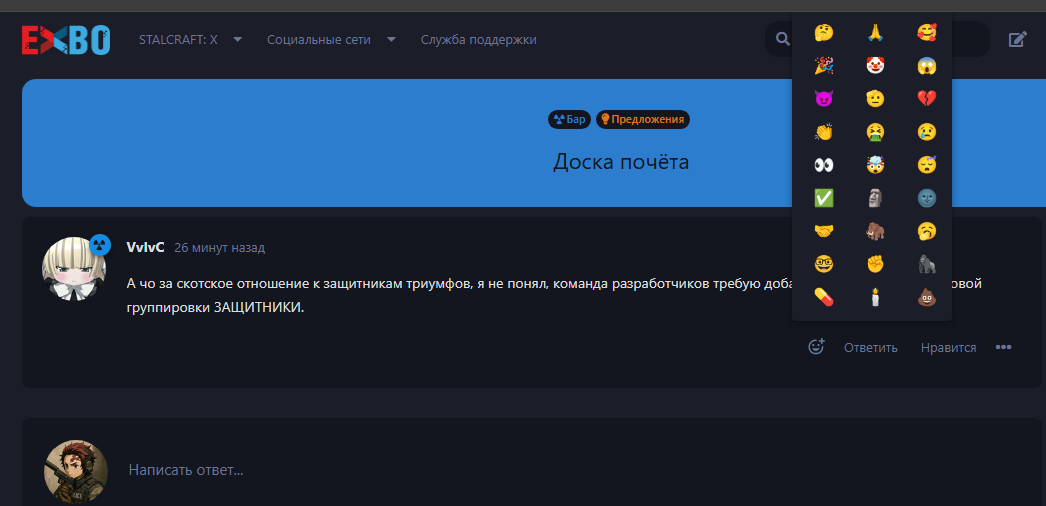Screen dimensions: 1046x506
Task: Open the post options three-dots menu
Action: 1003,347
